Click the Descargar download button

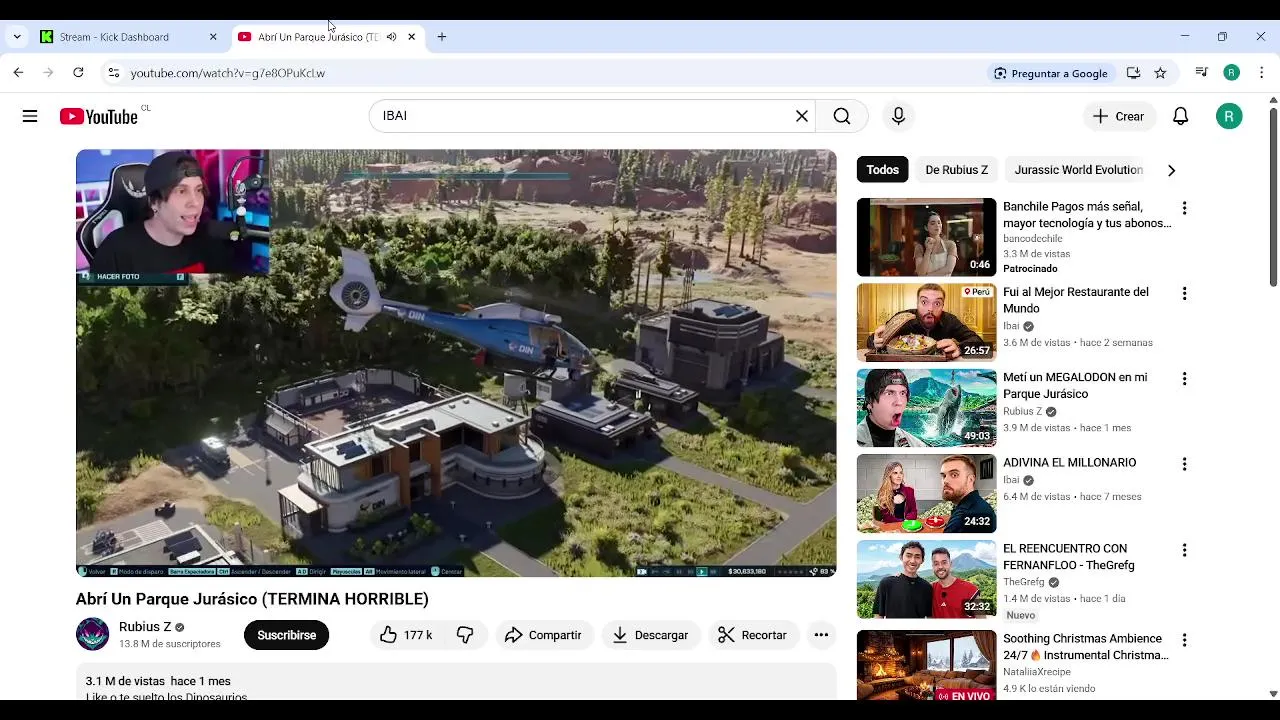point(650,635)
